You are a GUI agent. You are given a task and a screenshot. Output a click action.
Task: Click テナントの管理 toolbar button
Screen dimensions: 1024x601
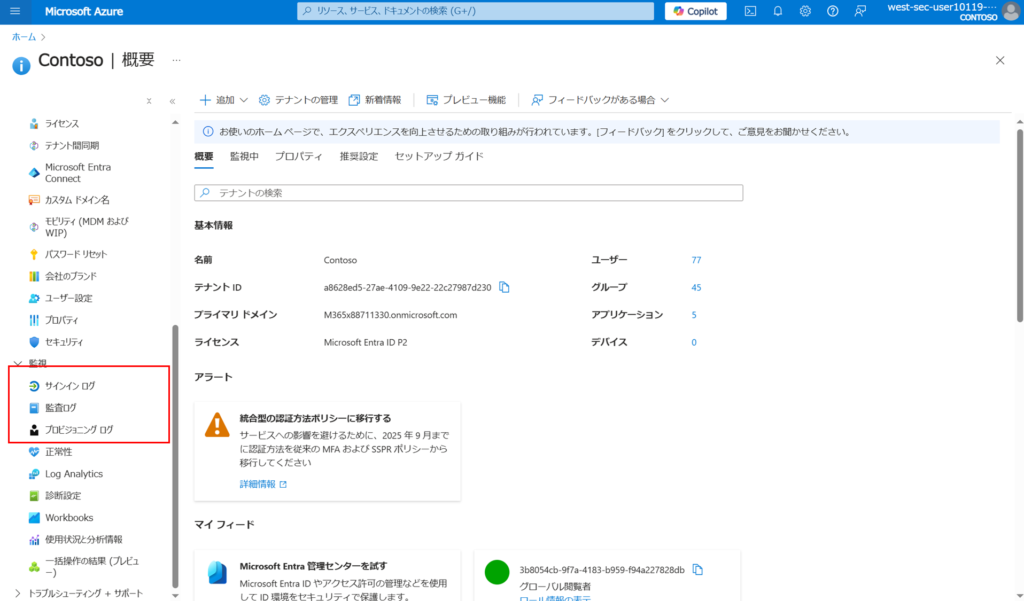tap(298, 100)
